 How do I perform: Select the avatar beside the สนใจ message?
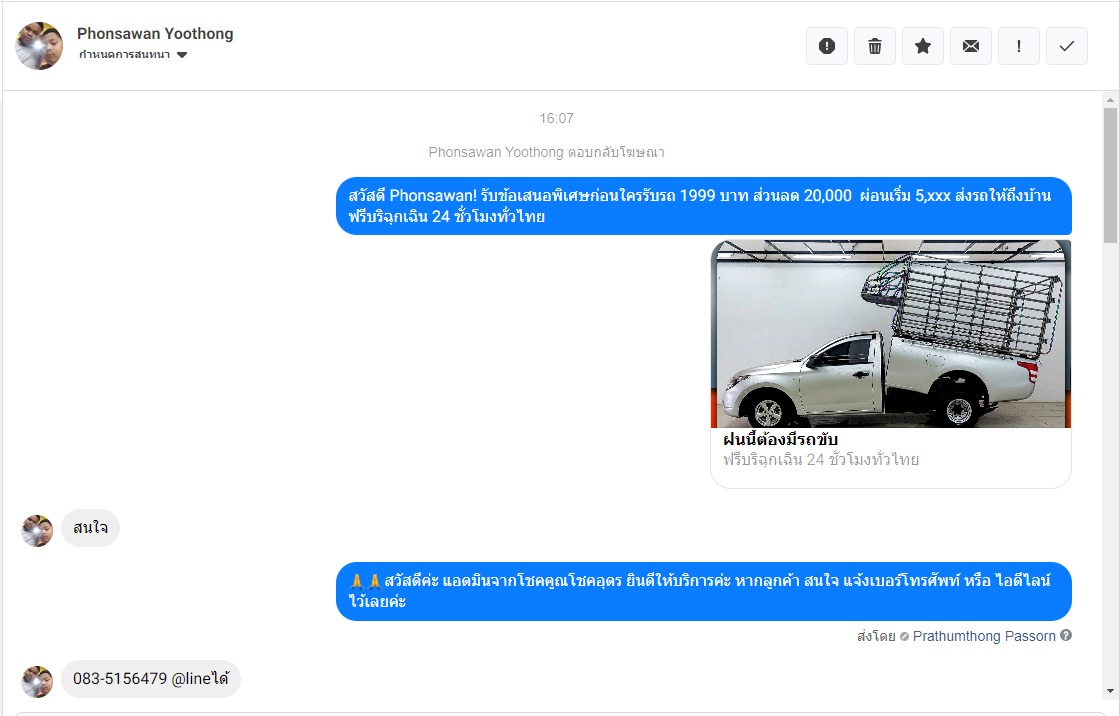(x=37, y=531)
